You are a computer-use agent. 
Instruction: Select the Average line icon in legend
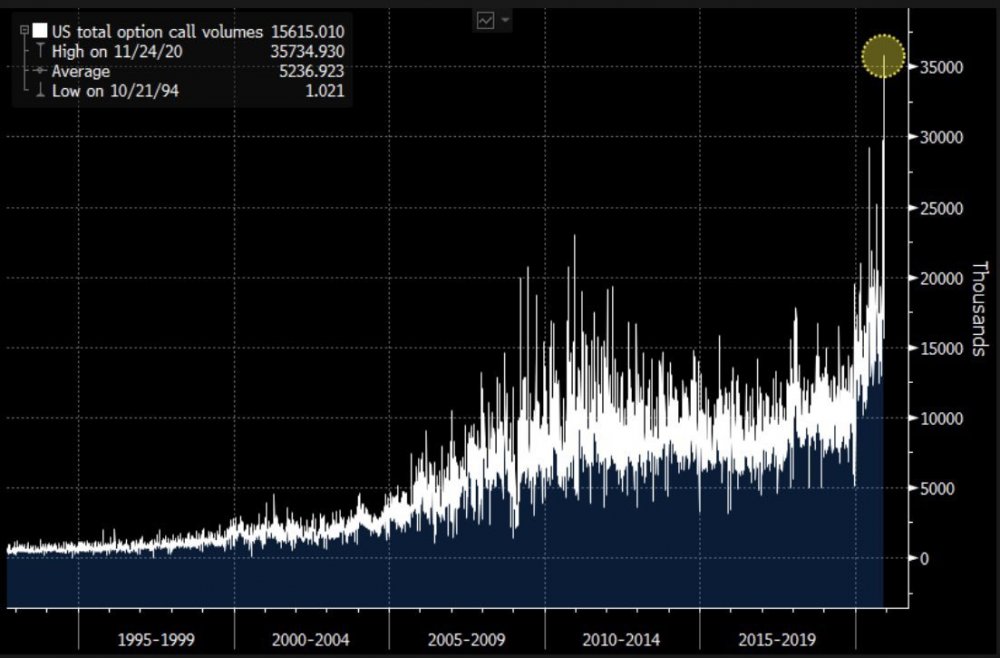pos(40,71)
